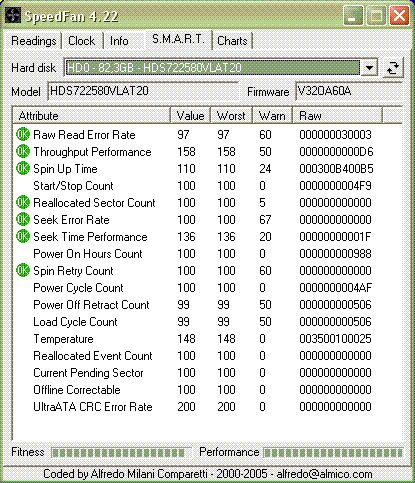Click Throughput Performance value 158

coord(186,152)
